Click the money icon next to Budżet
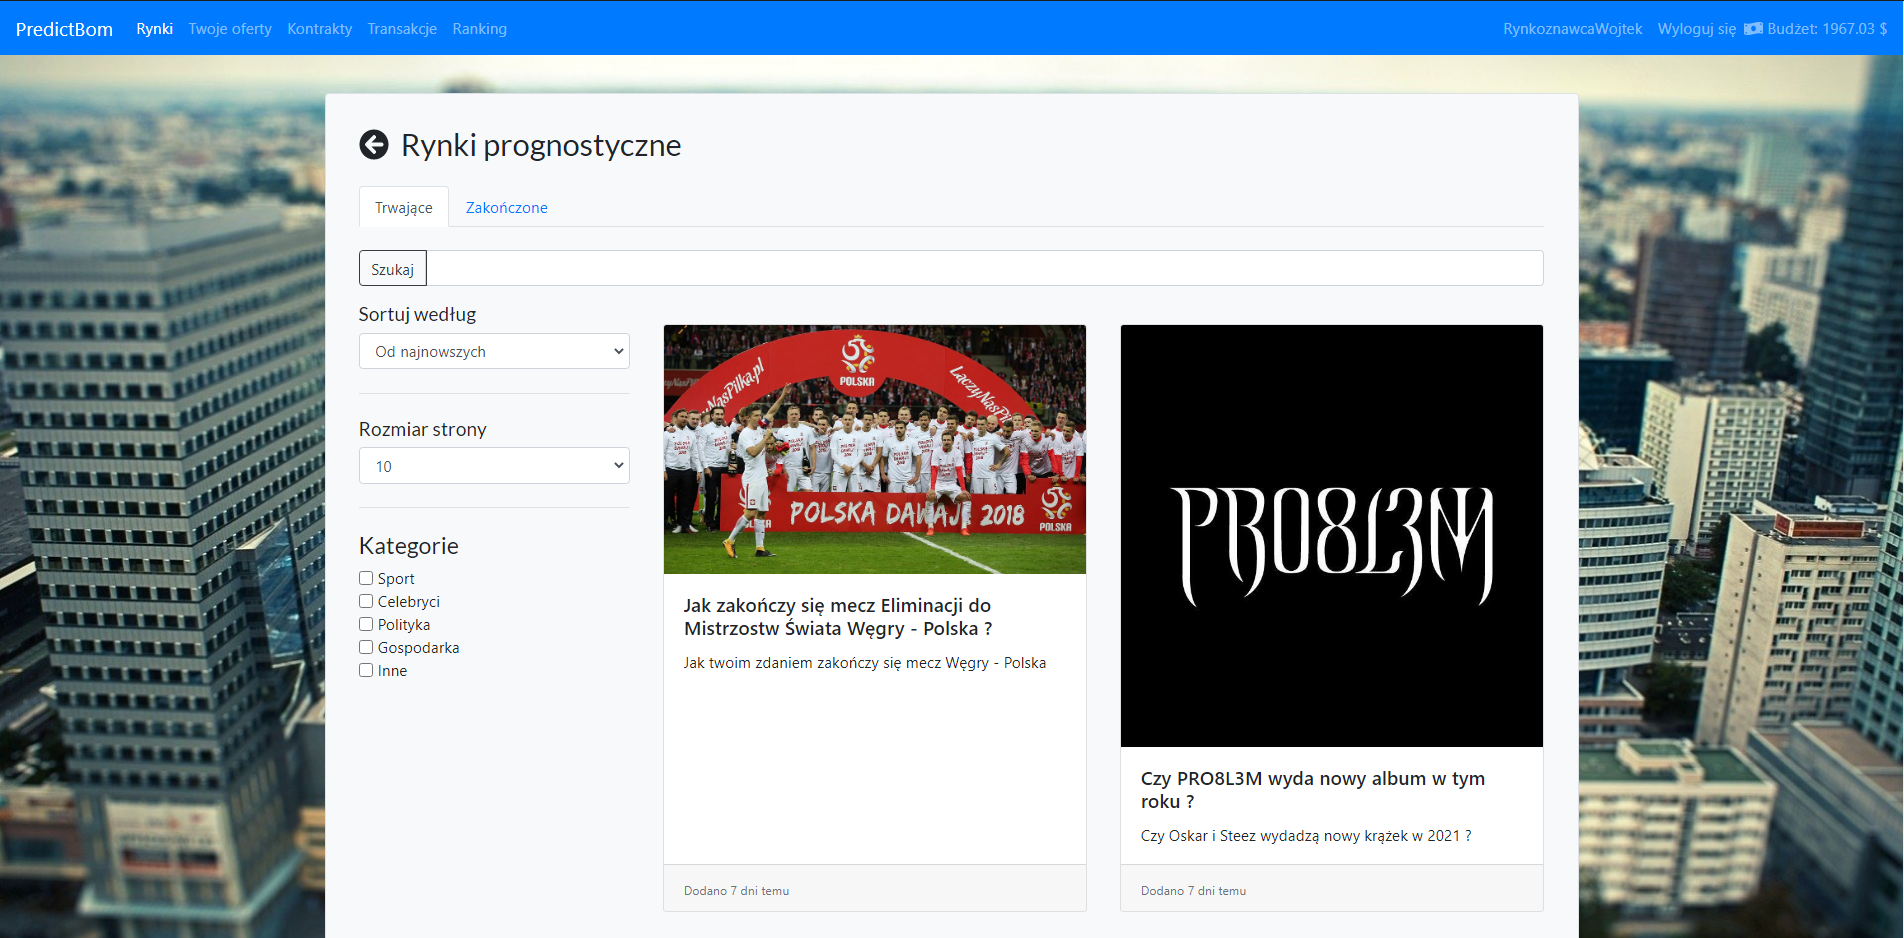The width and height of the screenshot is (1904, 938). pyautogui.click(x=1753, y=29)
